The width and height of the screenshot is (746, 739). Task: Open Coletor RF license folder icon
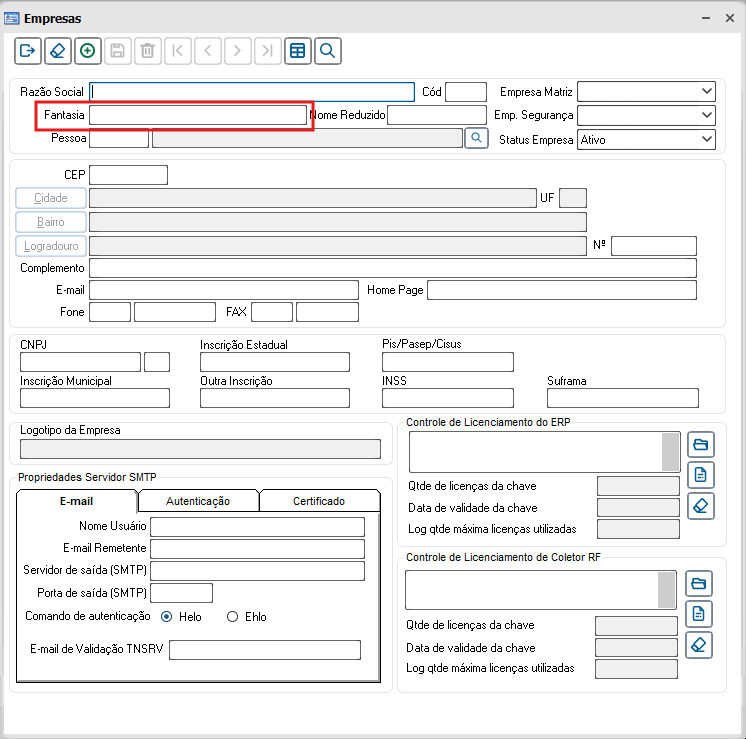[x=698, y=583]
